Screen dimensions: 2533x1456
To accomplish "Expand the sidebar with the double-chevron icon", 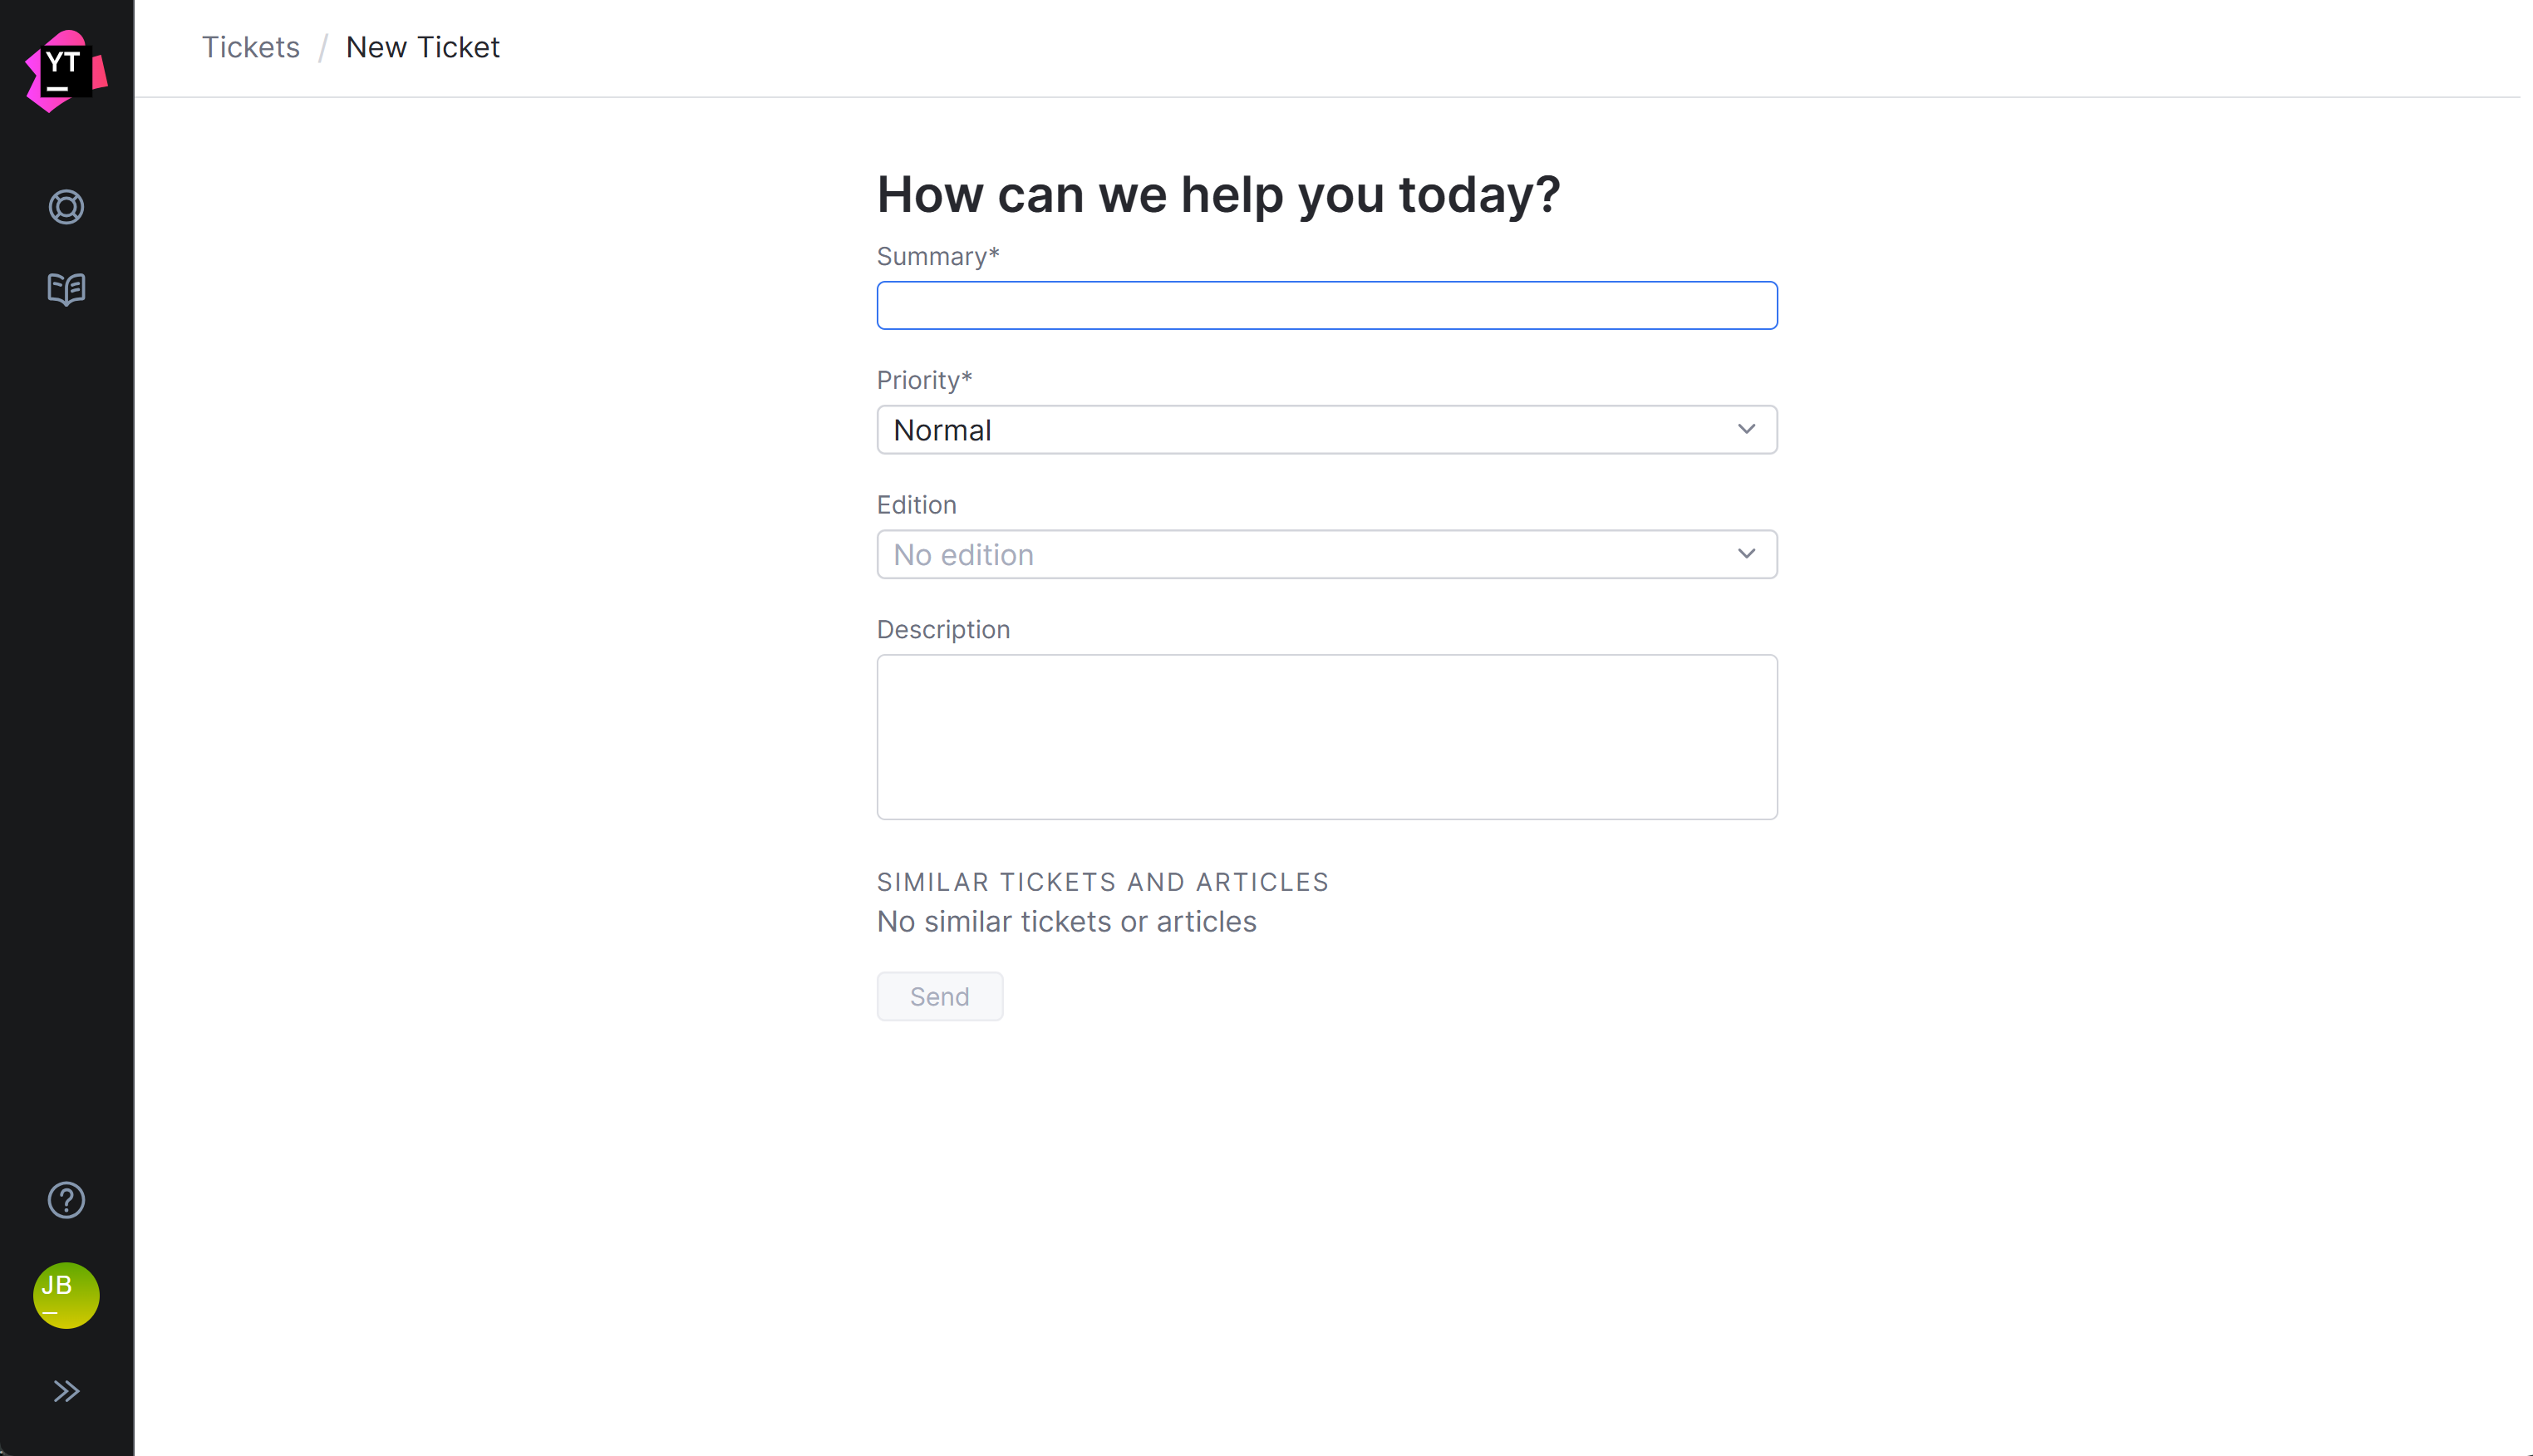I will (65, 1390).
